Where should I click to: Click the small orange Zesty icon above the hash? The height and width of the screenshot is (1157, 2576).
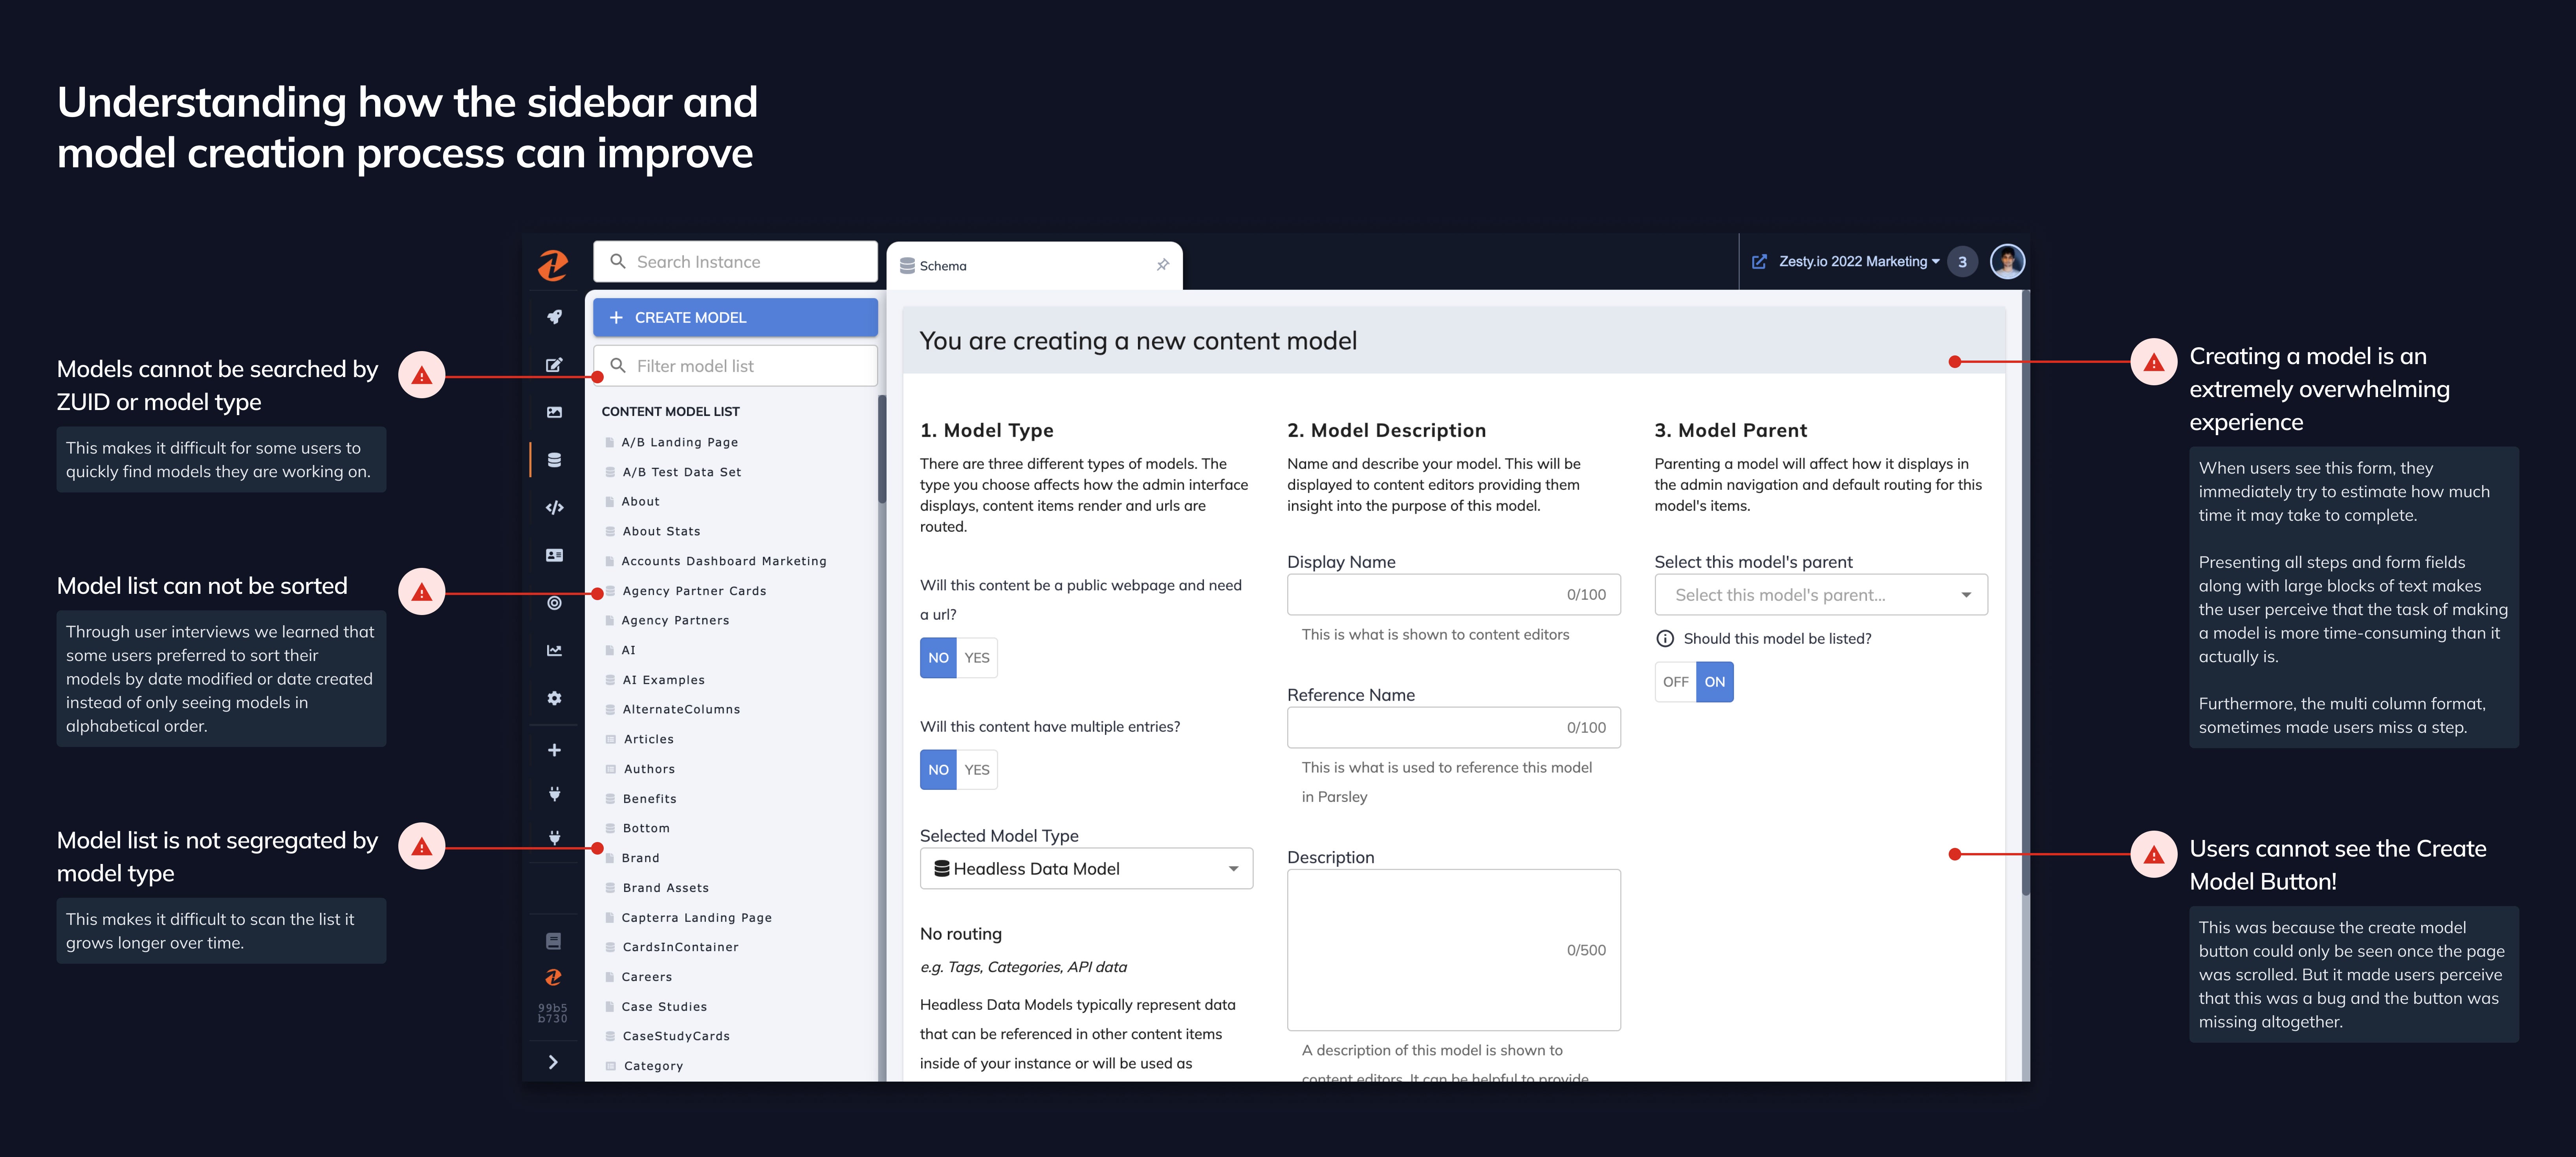(553, 977)
